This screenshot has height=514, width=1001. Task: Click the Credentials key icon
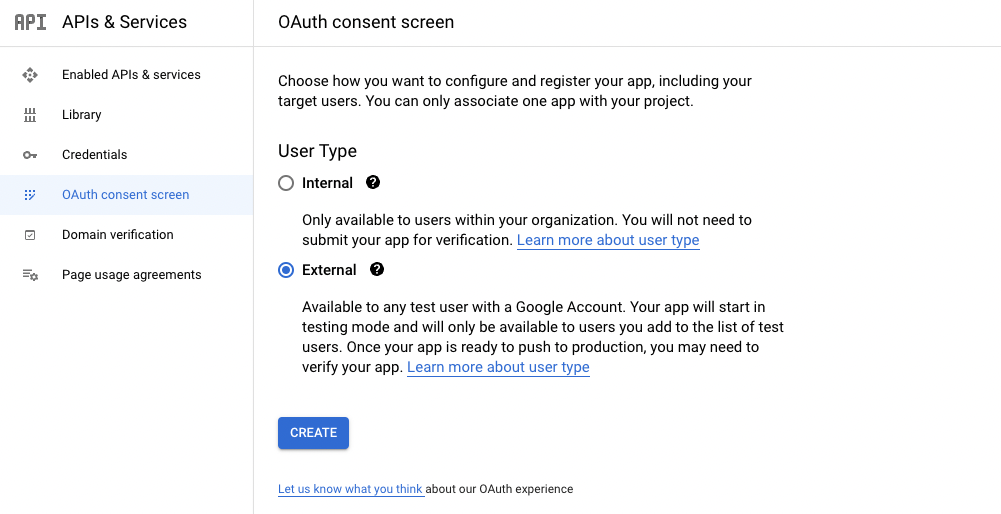pos(30,155)
